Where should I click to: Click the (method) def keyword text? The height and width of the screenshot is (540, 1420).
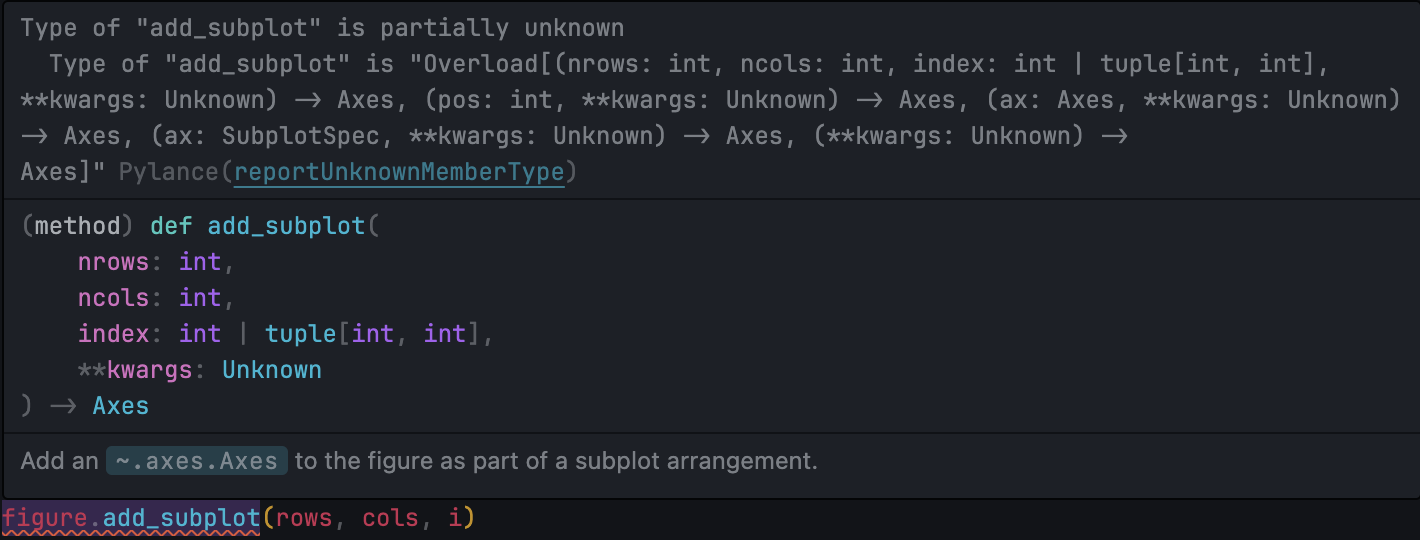point(107,226)
